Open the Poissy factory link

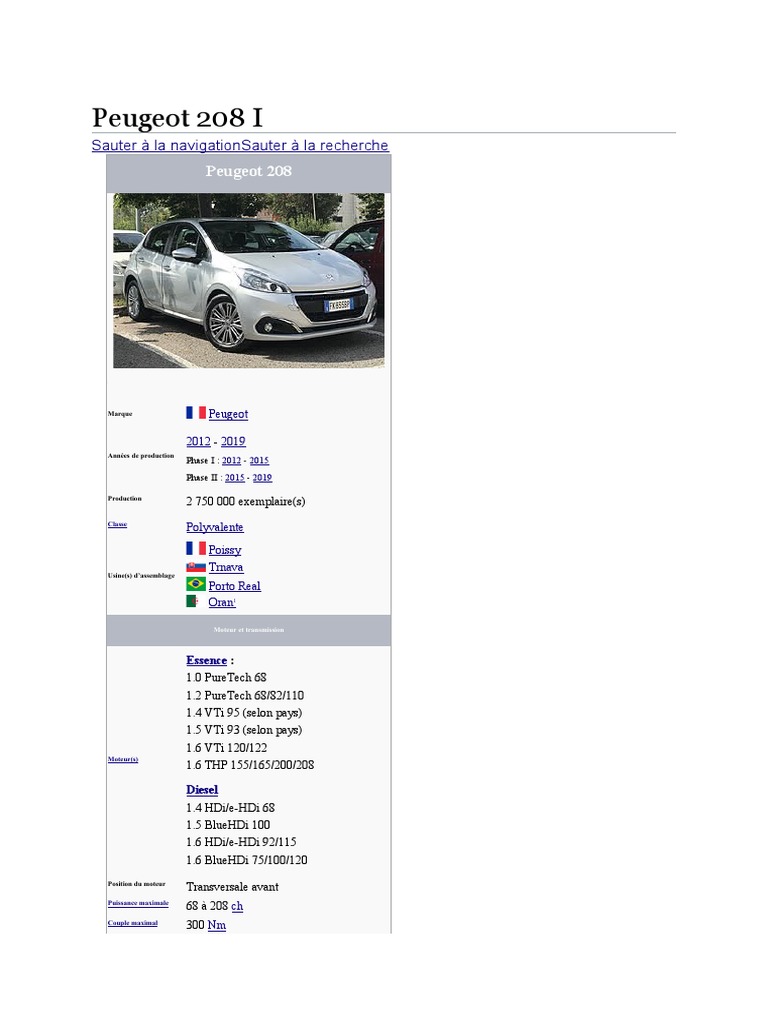pyautogui.click(x=225, y=550)
